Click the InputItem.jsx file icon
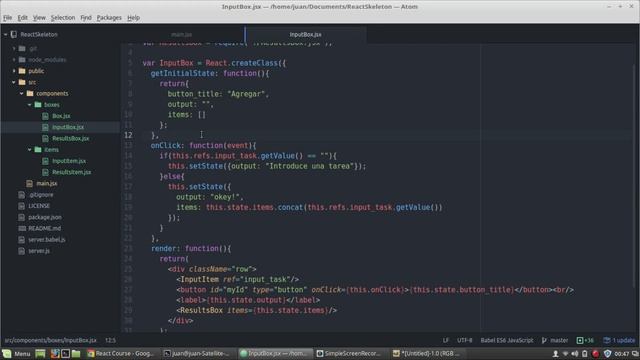The width and height of the screenshot is (640, 360). tap(45, 161)
